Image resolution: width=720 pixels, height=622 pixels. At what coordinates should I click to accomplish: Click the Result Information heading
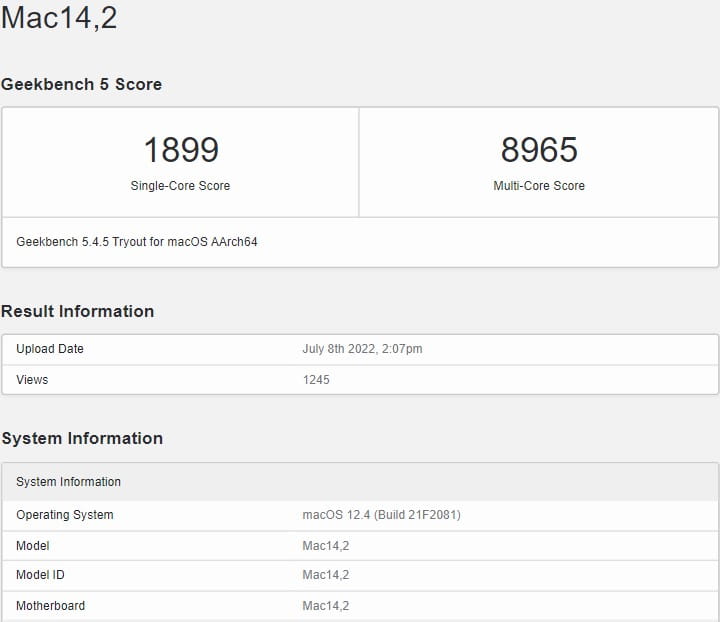coord(78,311)
